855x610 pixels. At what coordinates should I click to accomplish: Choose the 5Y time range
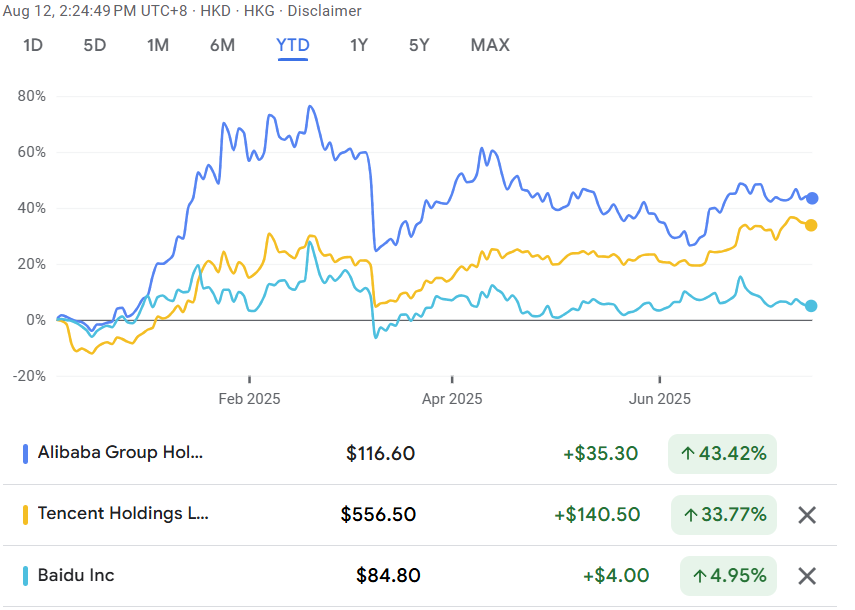click(419, 45)
